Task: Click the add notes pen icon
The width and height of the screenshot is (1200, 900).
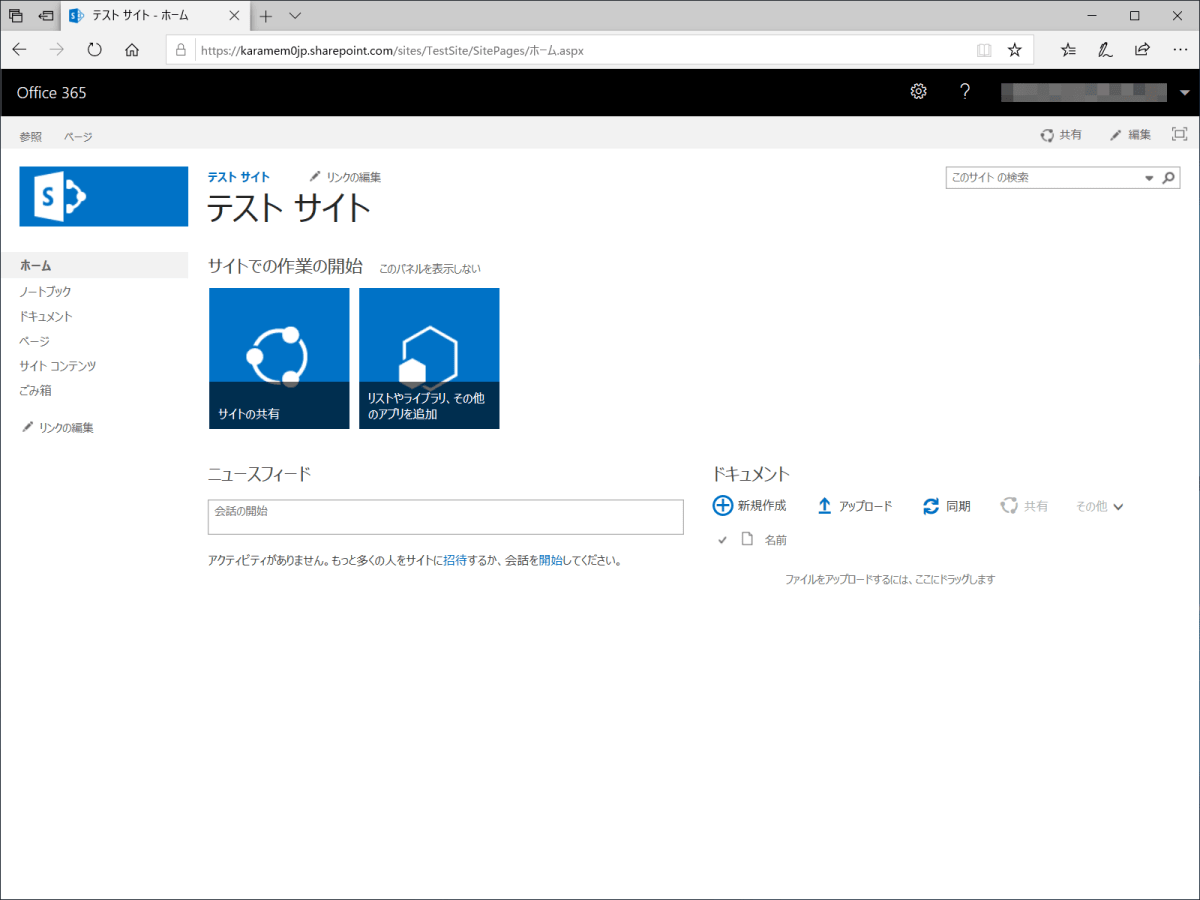Action: [1105, 50]
